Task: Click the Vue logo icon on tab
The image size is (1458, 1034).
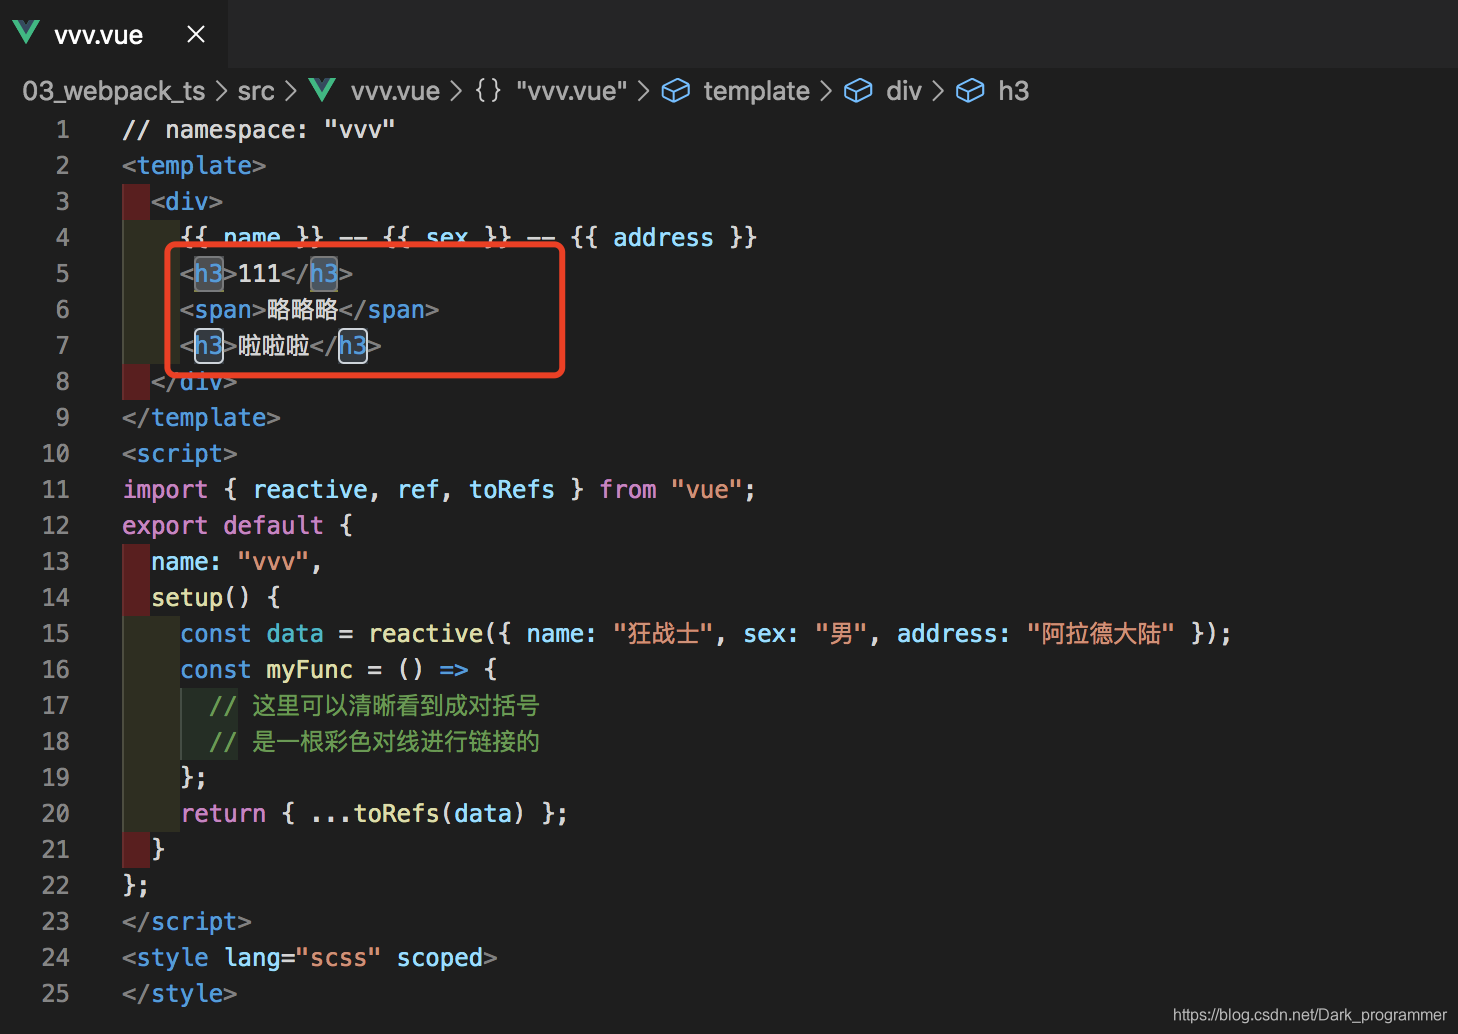Action: tap(26, 33)
